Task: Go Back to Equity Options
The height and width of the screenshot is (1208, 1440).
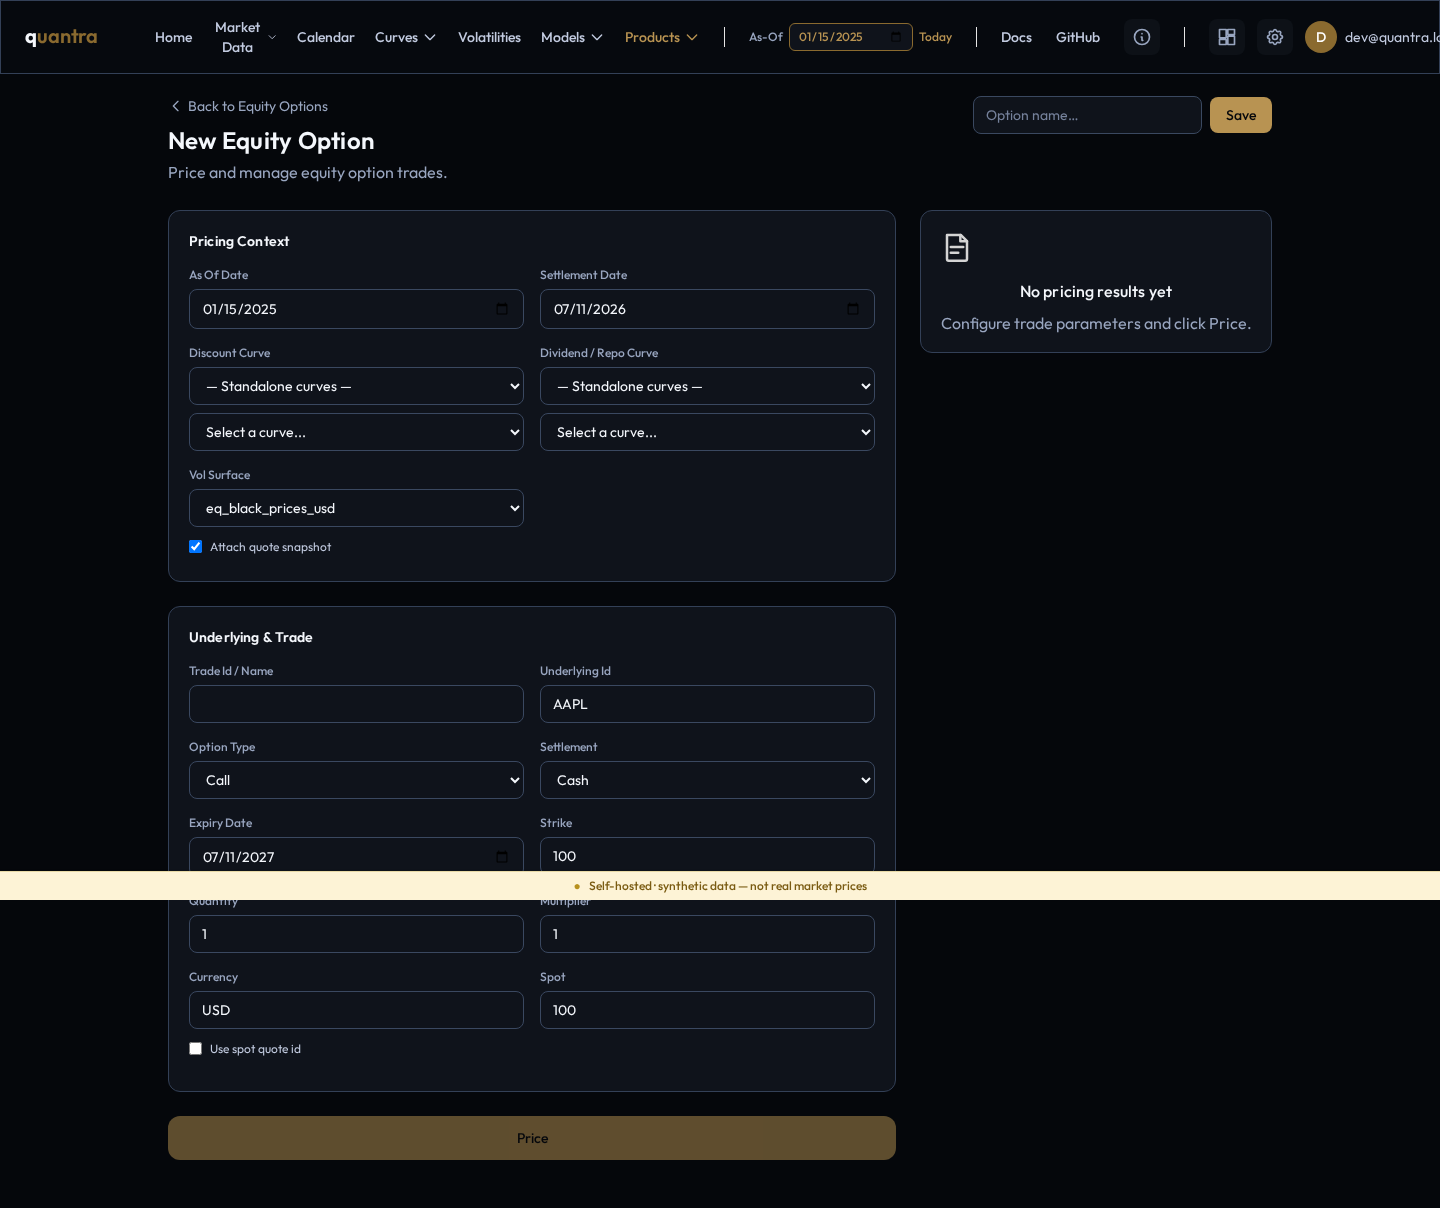Action: (x=249, y=106)
